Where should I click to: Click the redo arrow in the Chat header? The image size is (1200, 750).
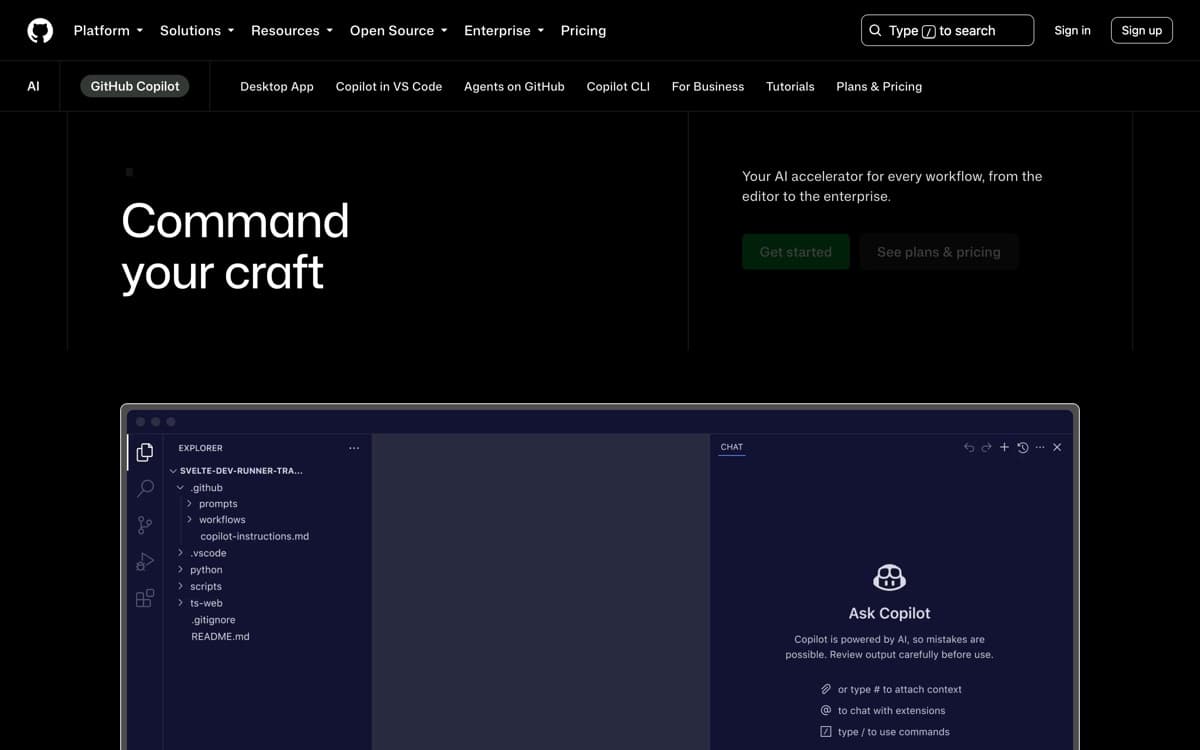(x=986, y=447)
